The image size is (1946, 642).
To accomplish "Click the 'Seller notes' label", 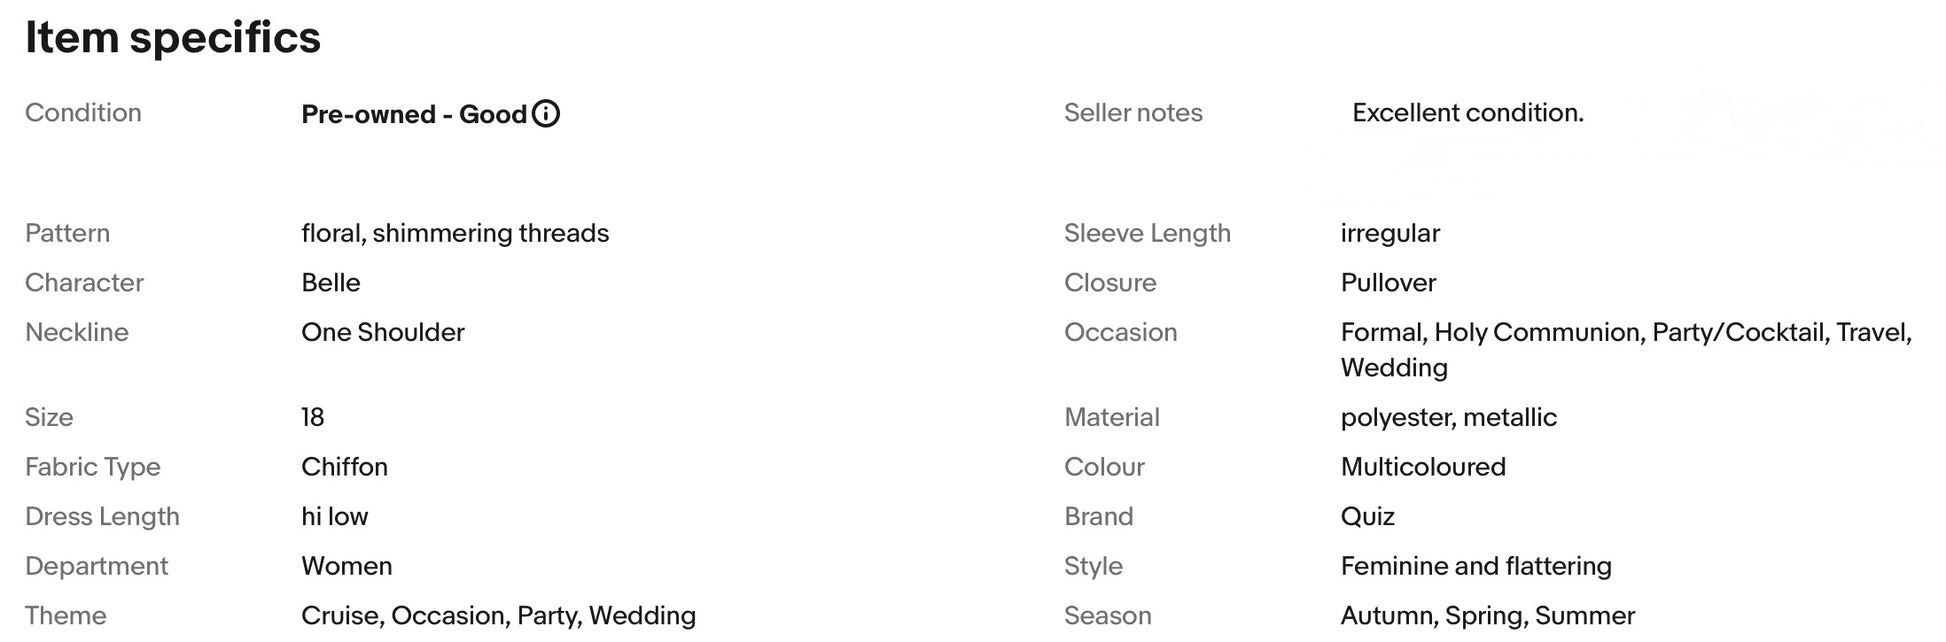I will pos(1133,113).
